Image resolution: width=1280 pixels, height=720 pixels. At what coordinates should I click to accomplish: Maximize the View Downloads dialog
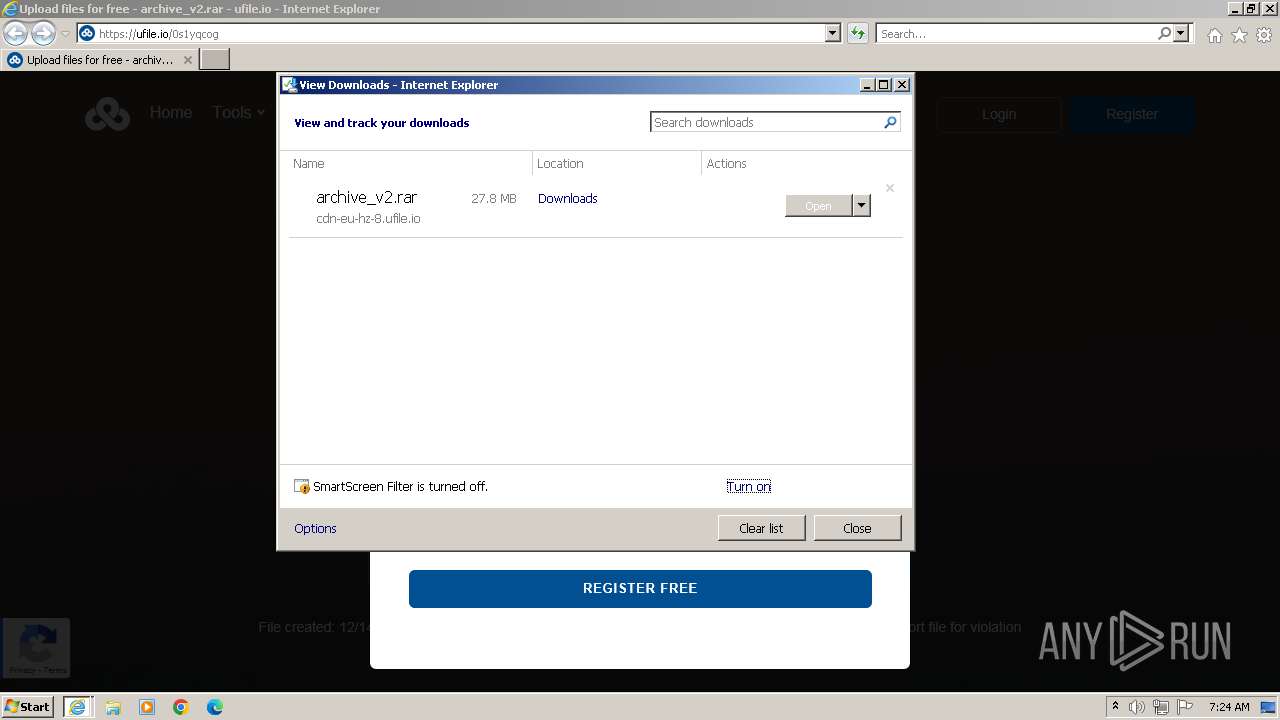click(x=884, y=85)
